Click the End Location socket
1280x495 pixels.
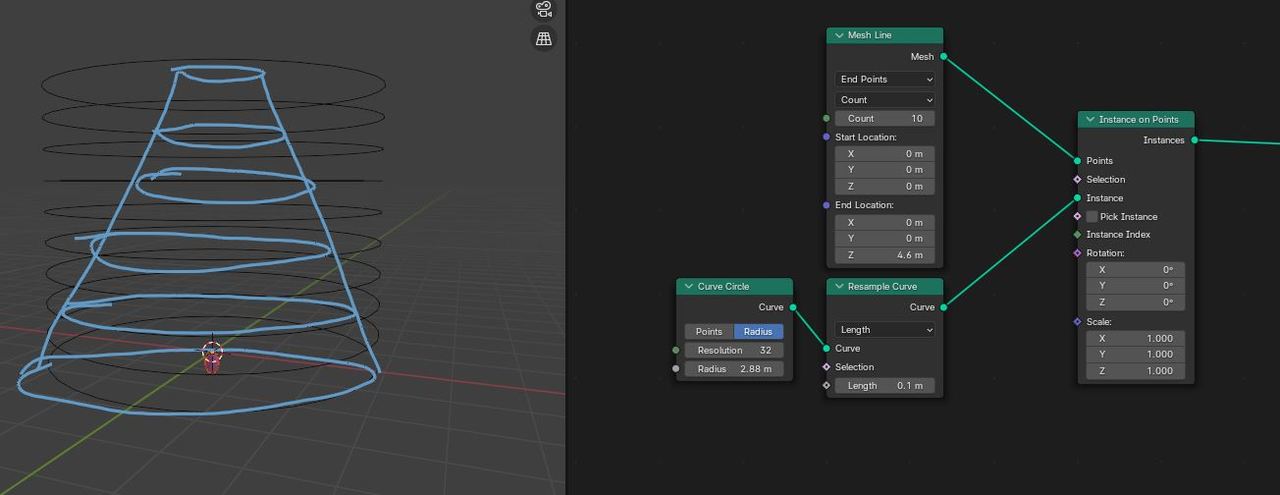click(826, 205)
